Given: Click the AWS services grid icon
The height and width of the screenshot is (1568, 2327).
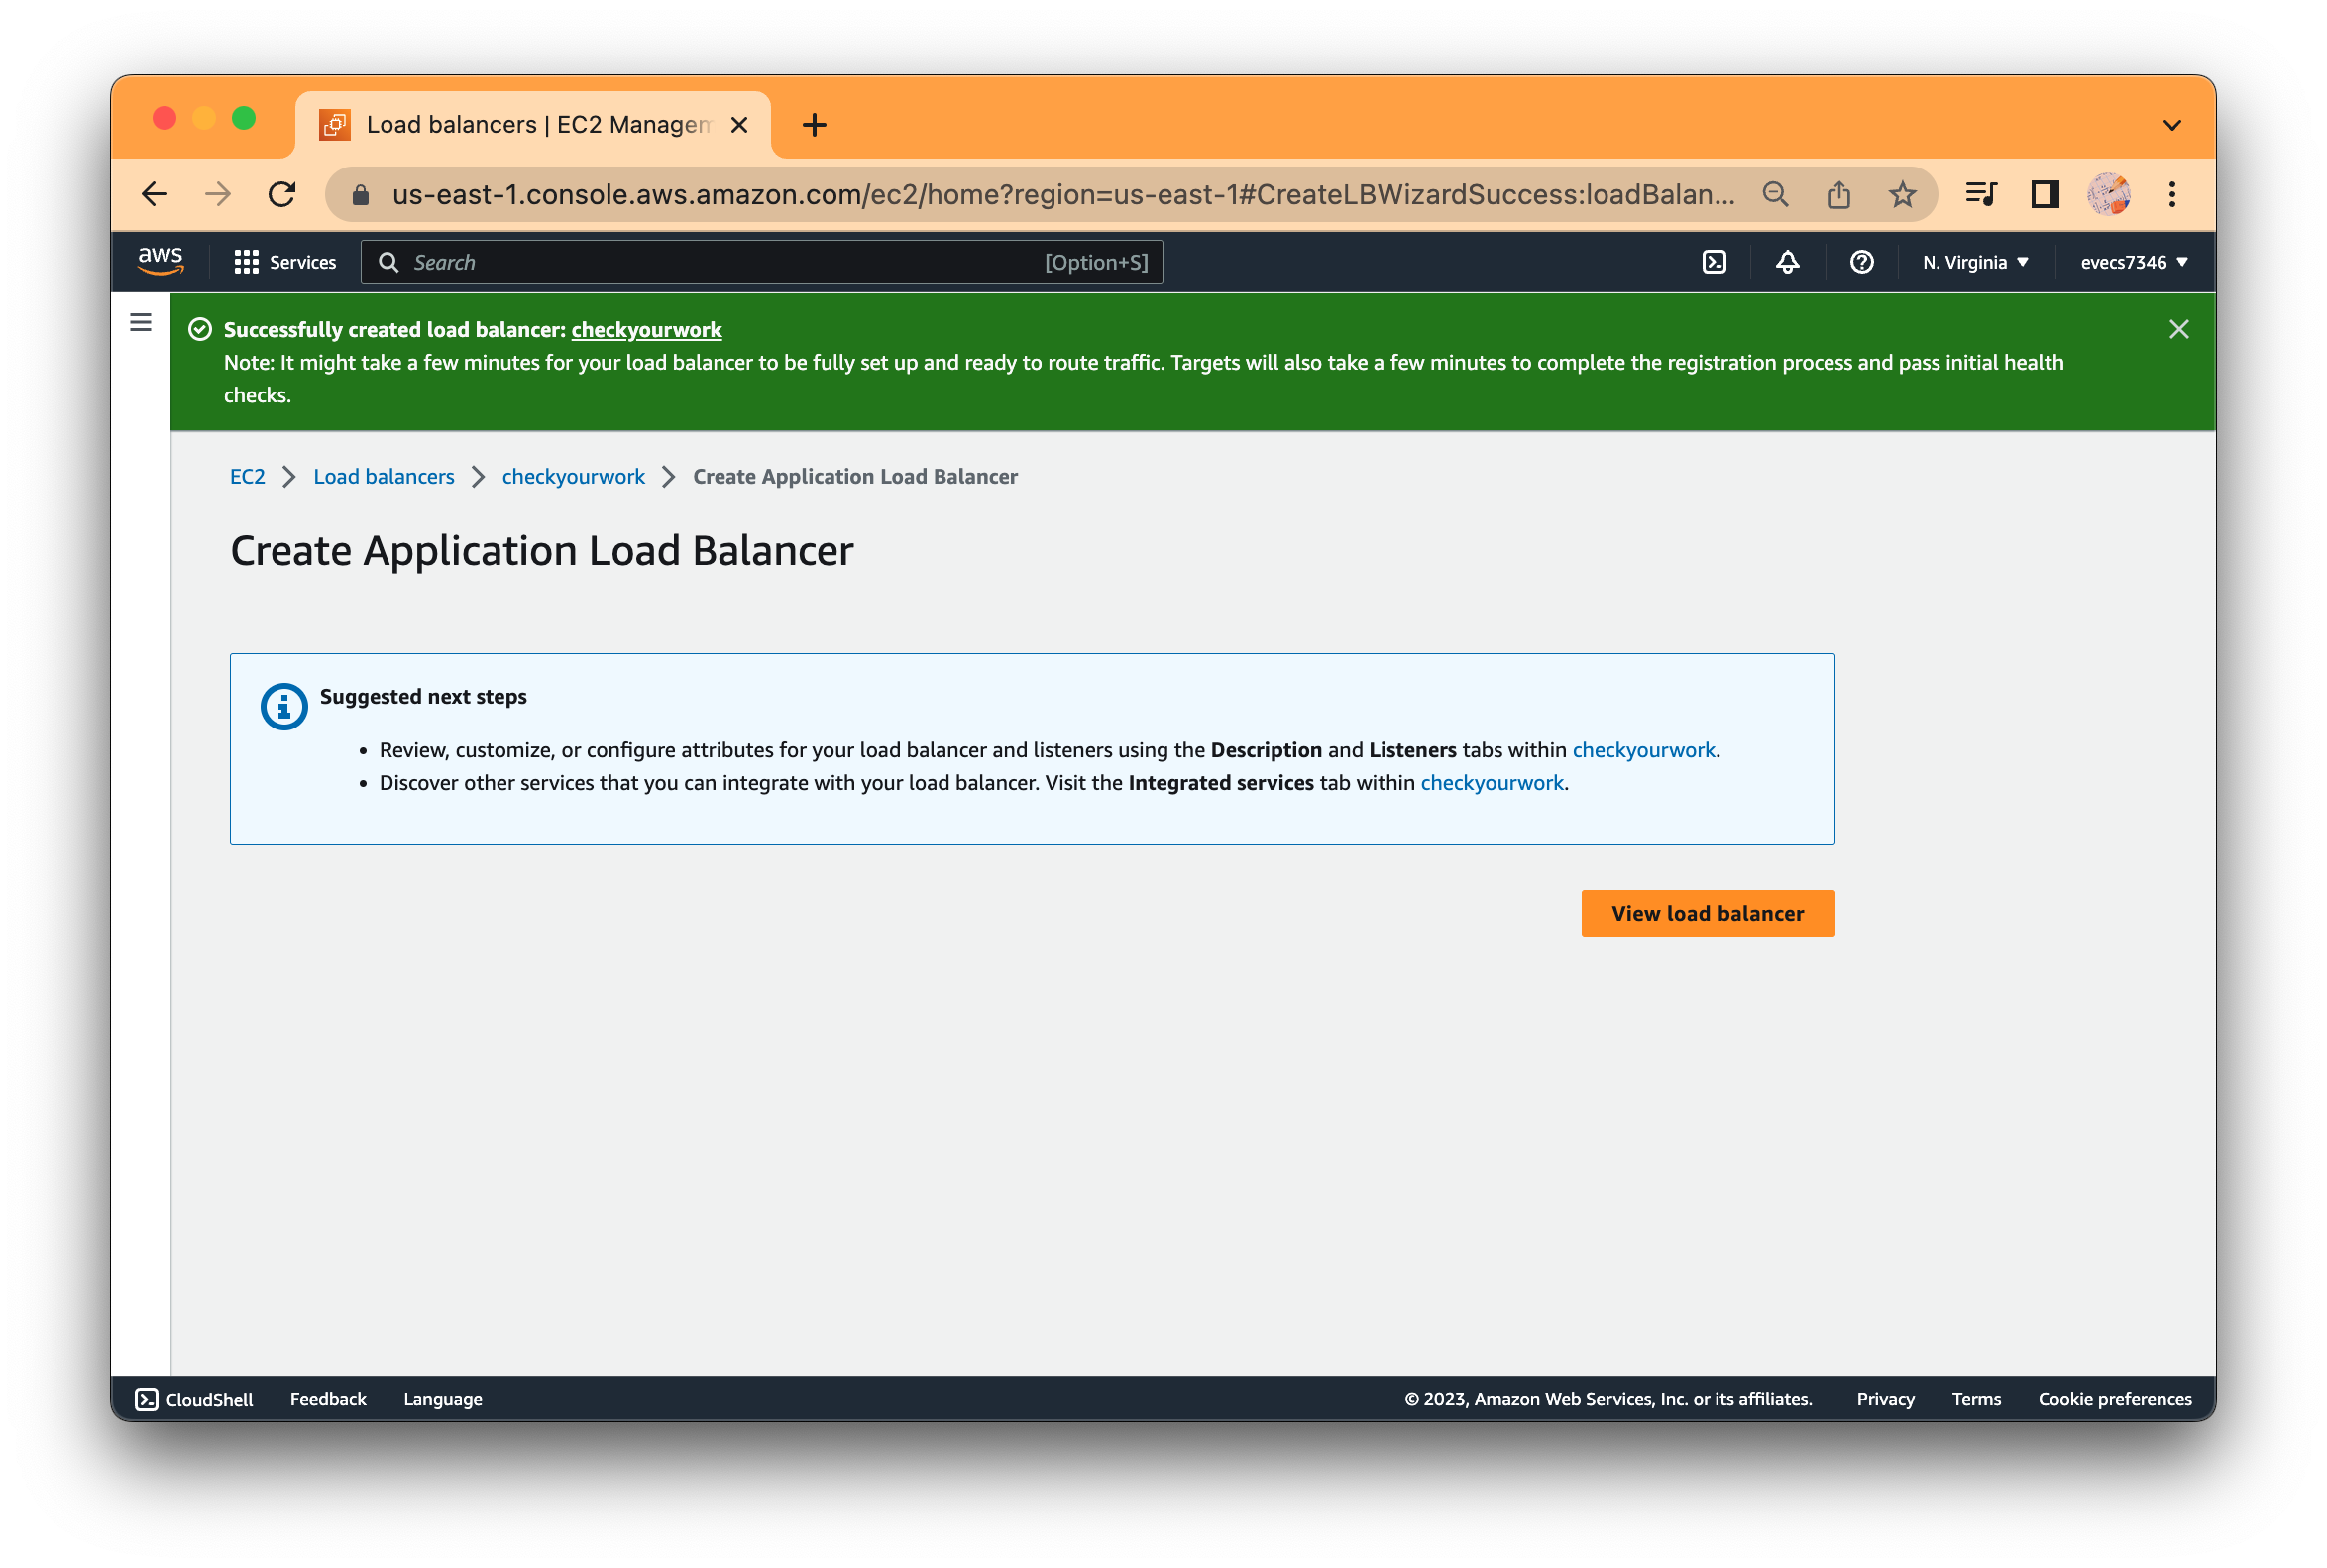Looking at the screenshot, I should point(245,261).
